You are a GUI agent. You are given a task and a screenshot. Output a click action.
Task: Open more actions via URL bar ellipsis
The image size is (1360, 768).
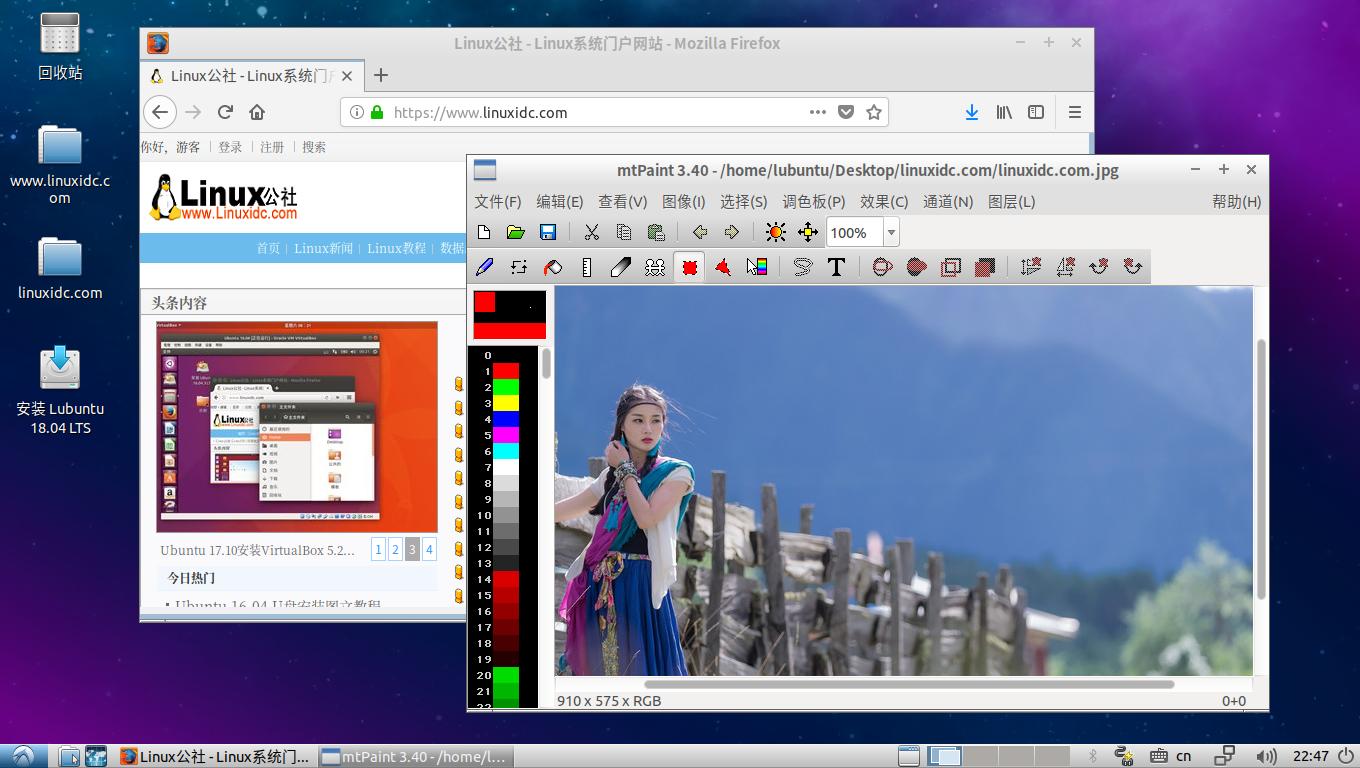pyautogui.click(x=817, y=112)
